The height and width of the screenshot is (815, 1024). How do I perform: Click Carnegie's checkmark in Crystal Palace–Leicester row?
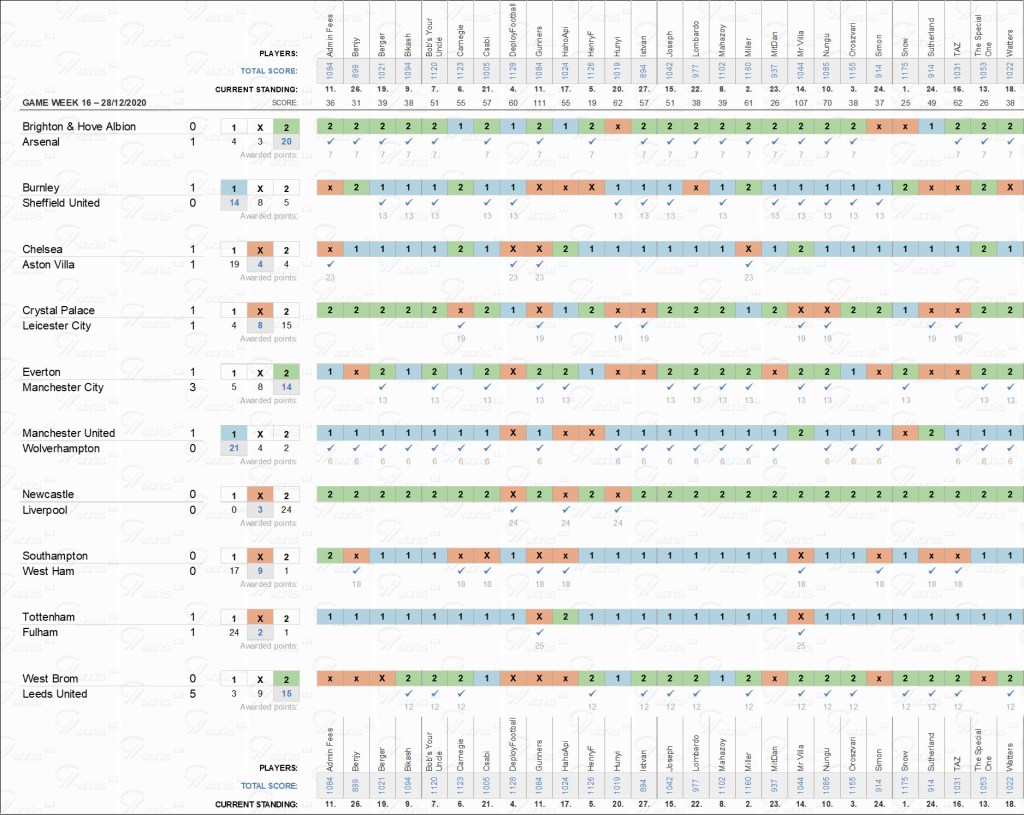click(461, 325)
